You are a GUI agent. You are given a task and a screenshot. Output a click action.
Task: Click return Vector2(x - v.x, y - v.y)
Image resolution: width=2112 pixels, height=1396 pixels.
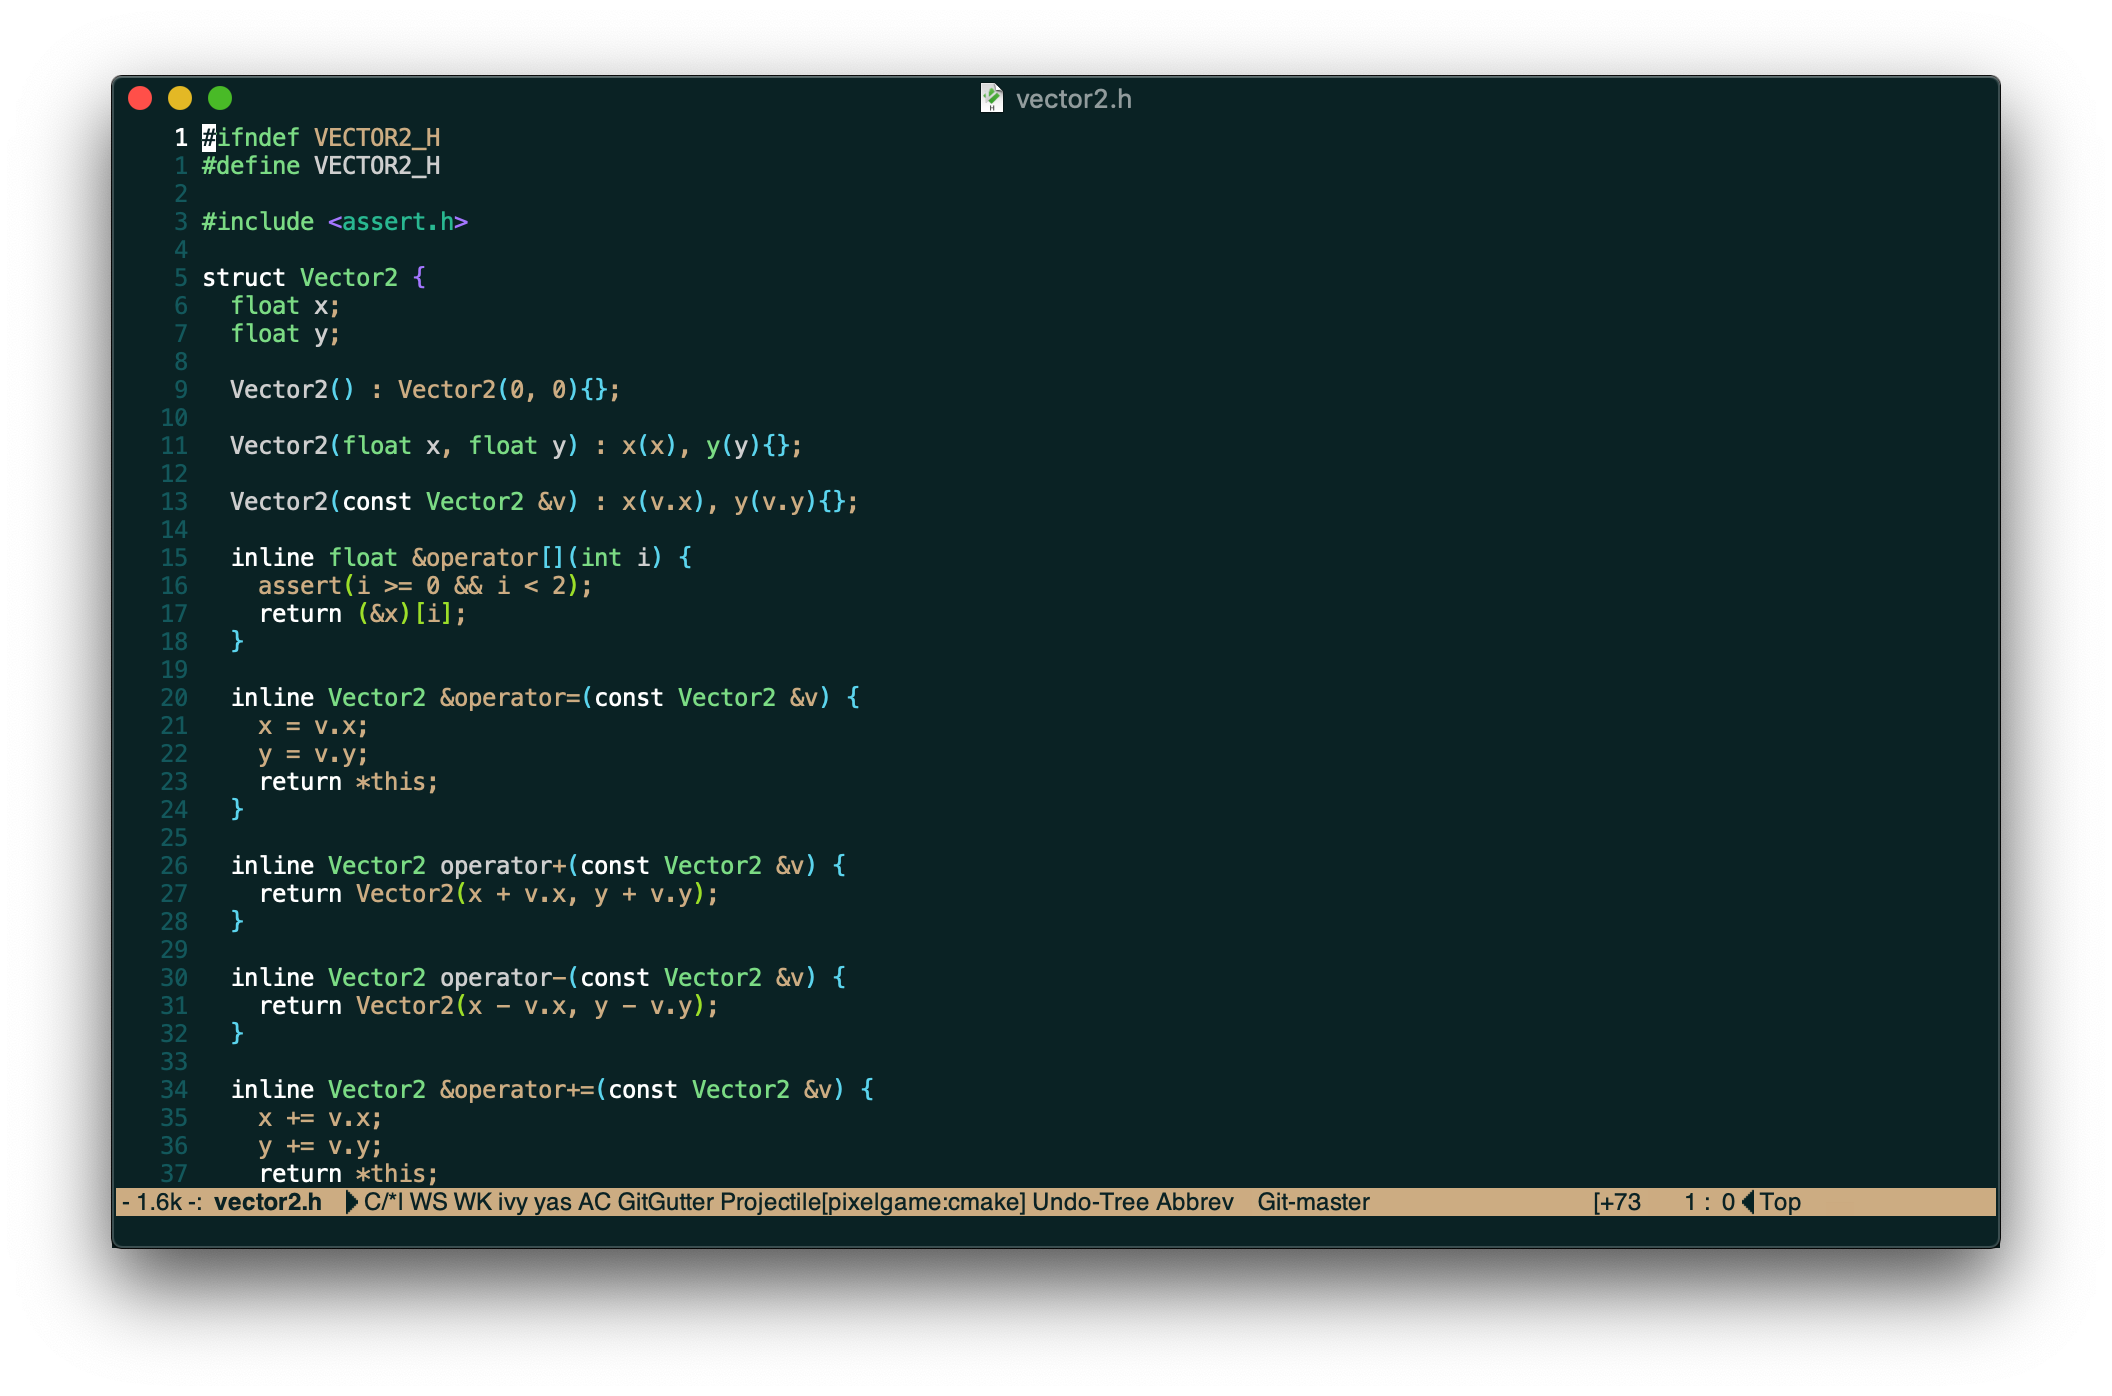[488, 1005]
